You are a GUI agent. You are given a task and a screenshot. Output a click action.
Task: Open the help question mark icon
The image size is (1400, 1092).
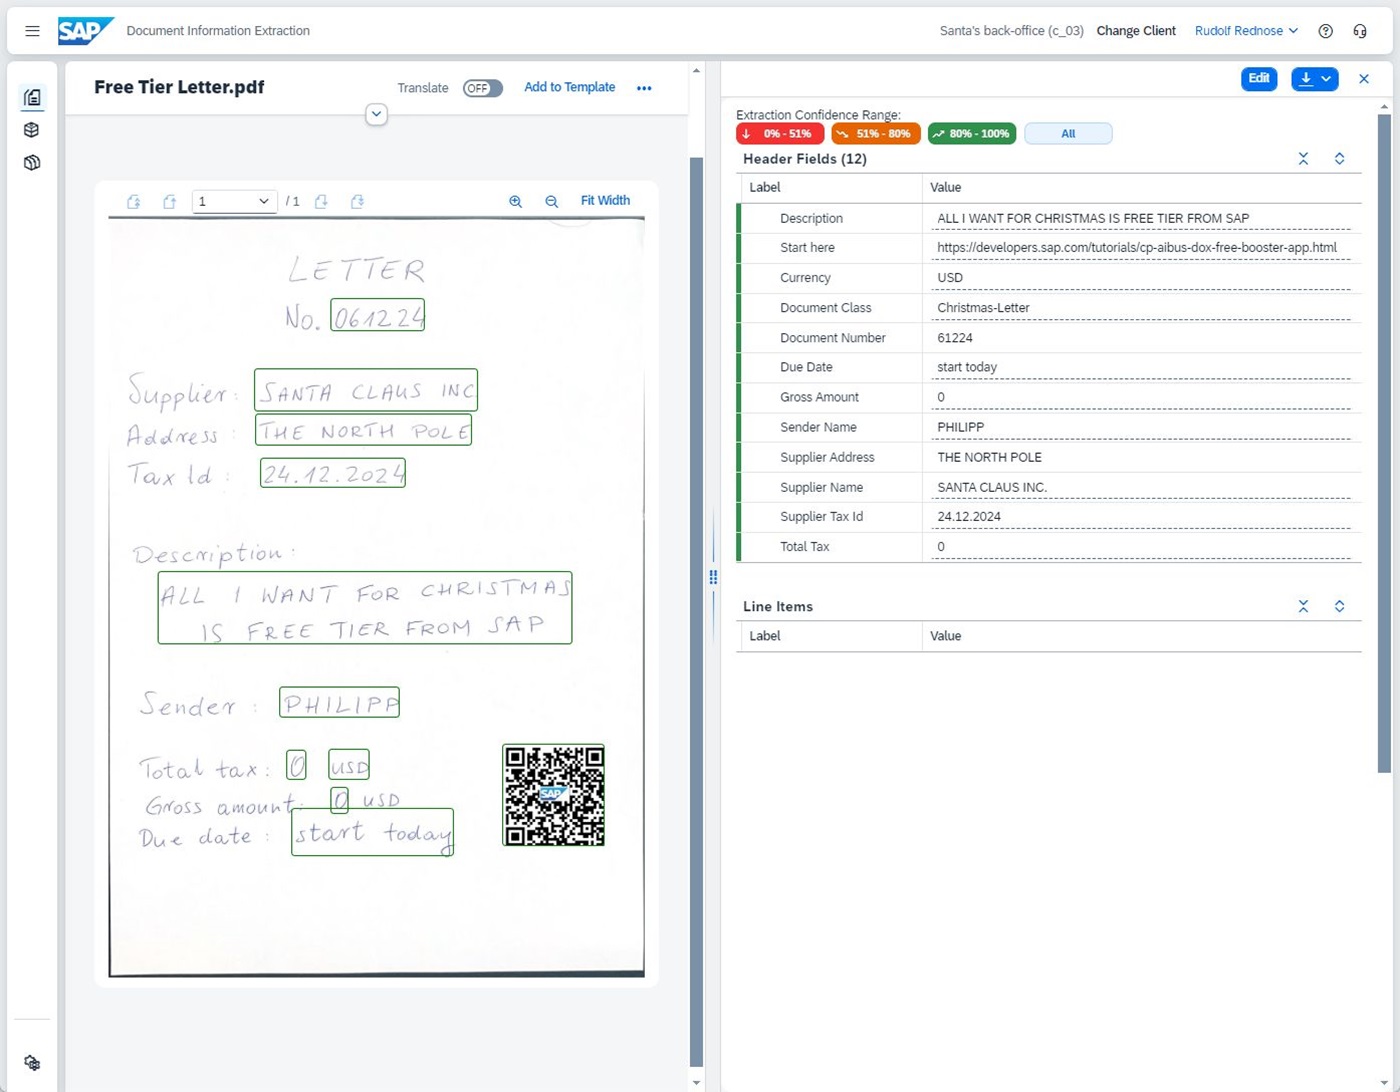click(x=1326, y=31)
